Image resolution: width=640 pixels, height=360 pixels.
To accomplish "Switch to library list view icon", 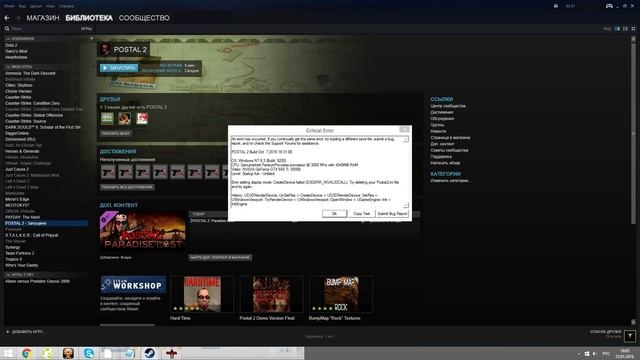I will point(625,29).
